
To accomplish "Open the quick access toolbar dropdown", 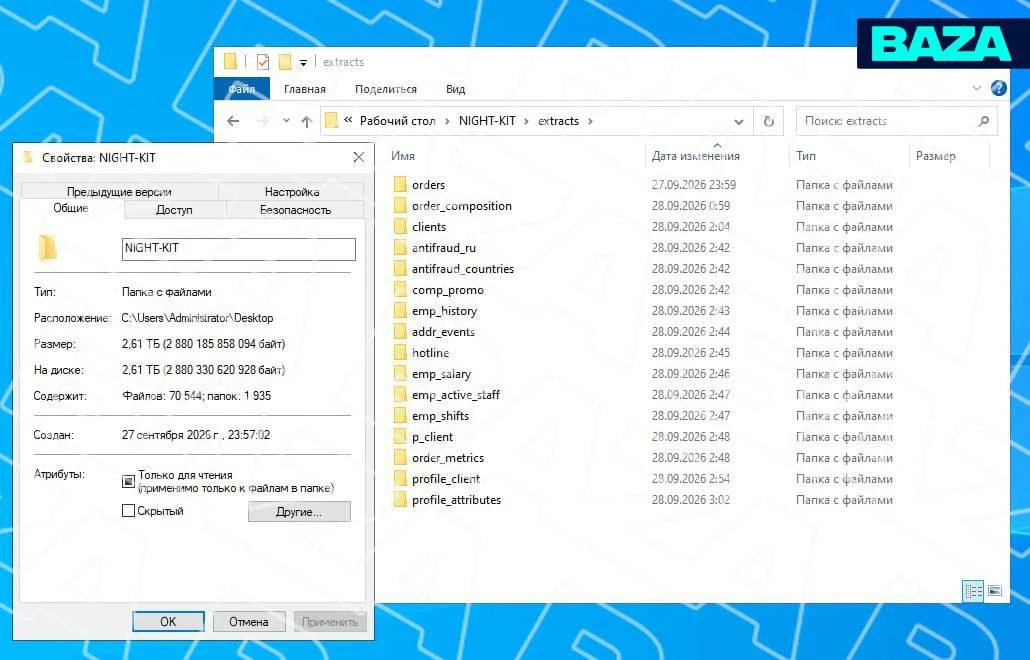I will (303, 63).
